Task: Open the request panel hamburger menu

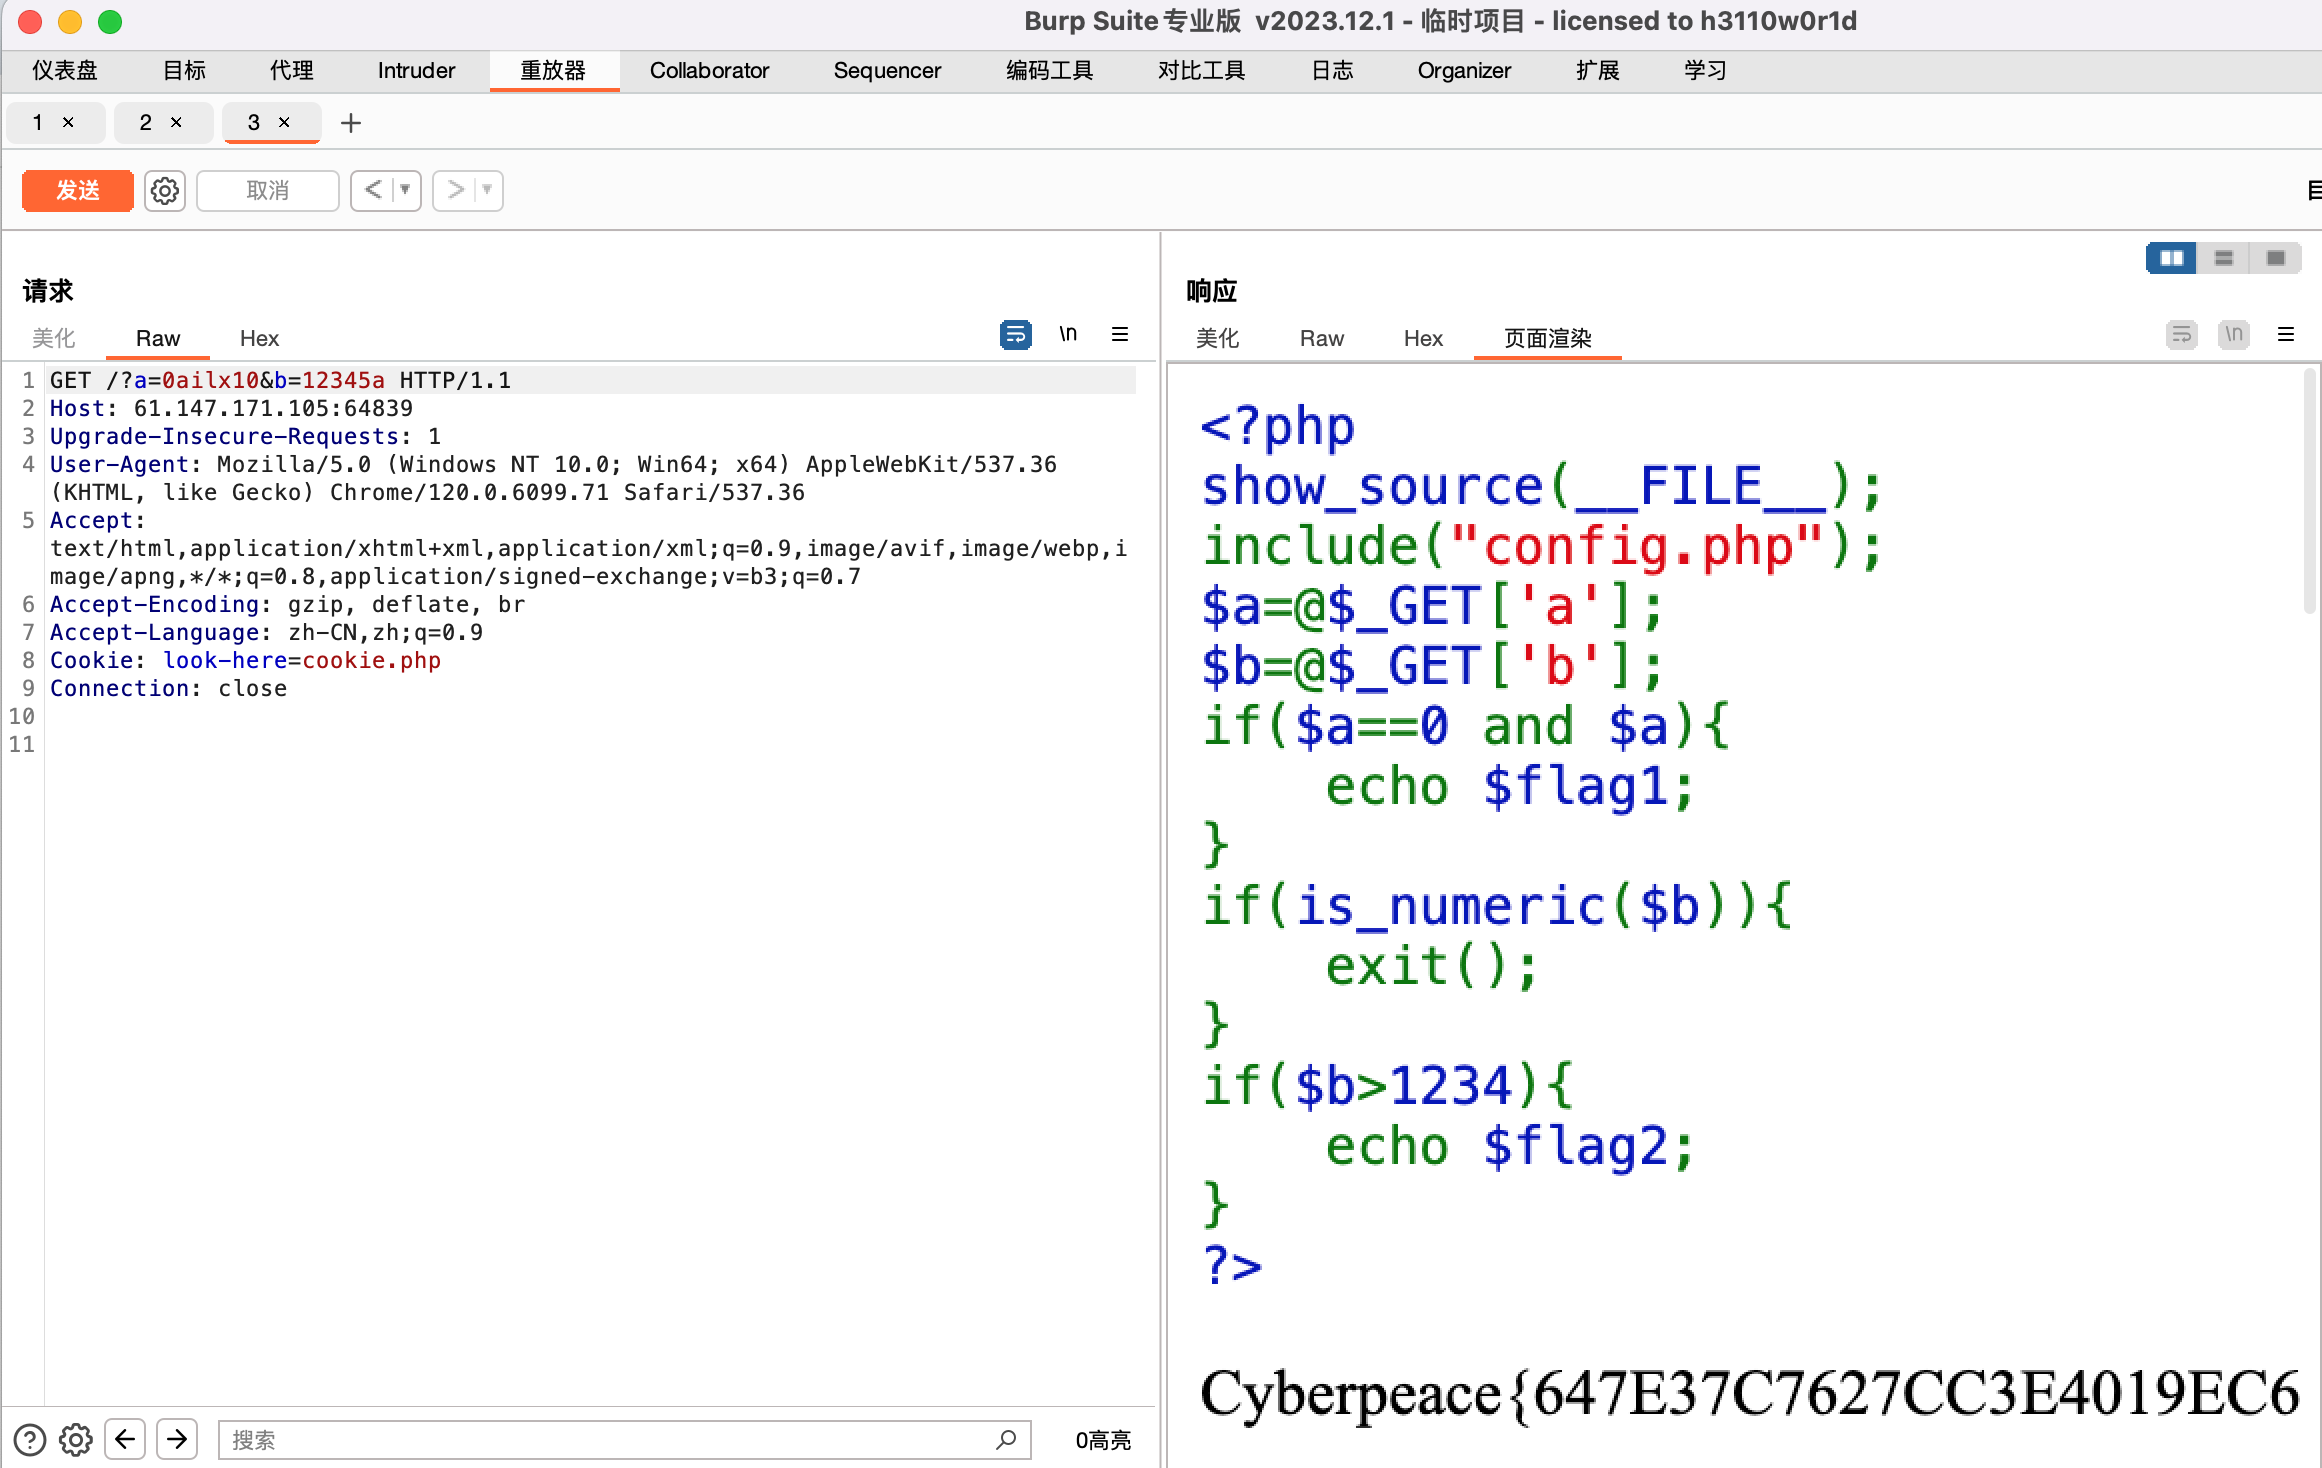Action: point(1120,334)
